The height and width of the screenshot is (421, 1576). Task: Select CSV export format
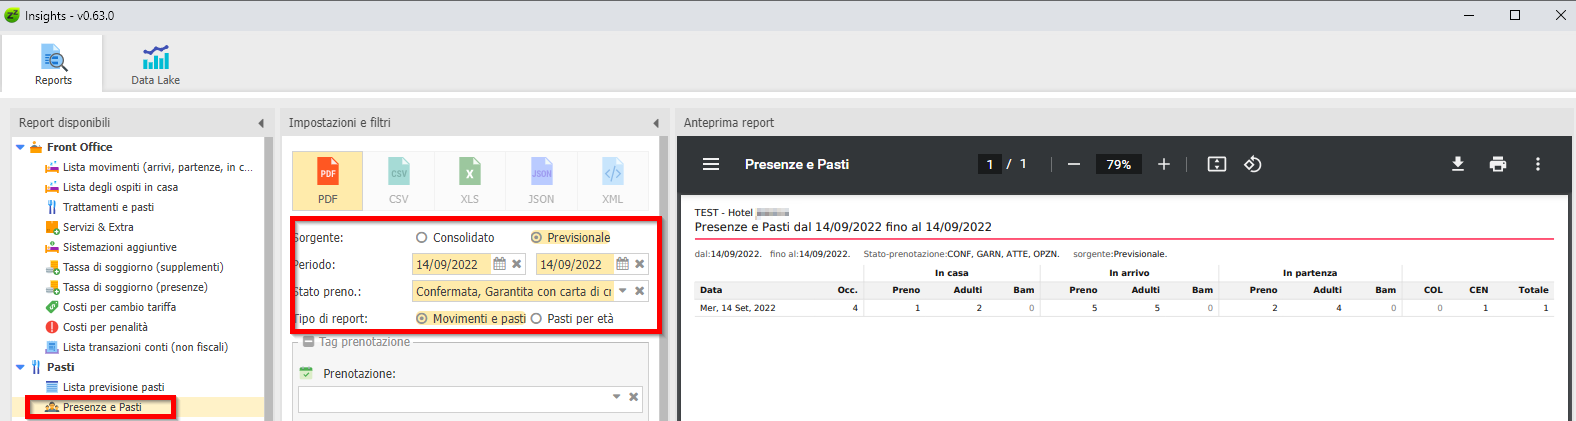[399, 180]
